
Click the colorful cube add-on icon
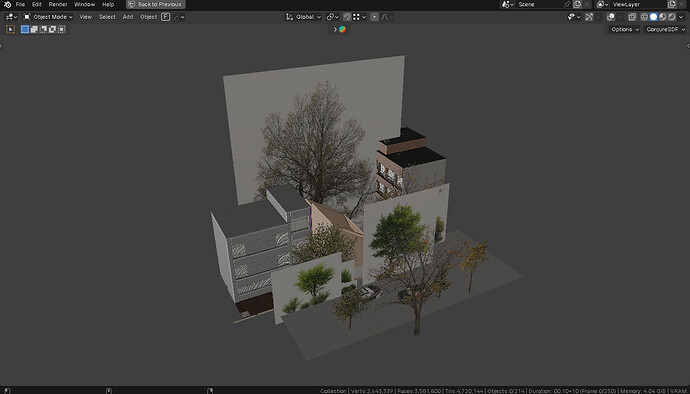click(x=342, y=29)
